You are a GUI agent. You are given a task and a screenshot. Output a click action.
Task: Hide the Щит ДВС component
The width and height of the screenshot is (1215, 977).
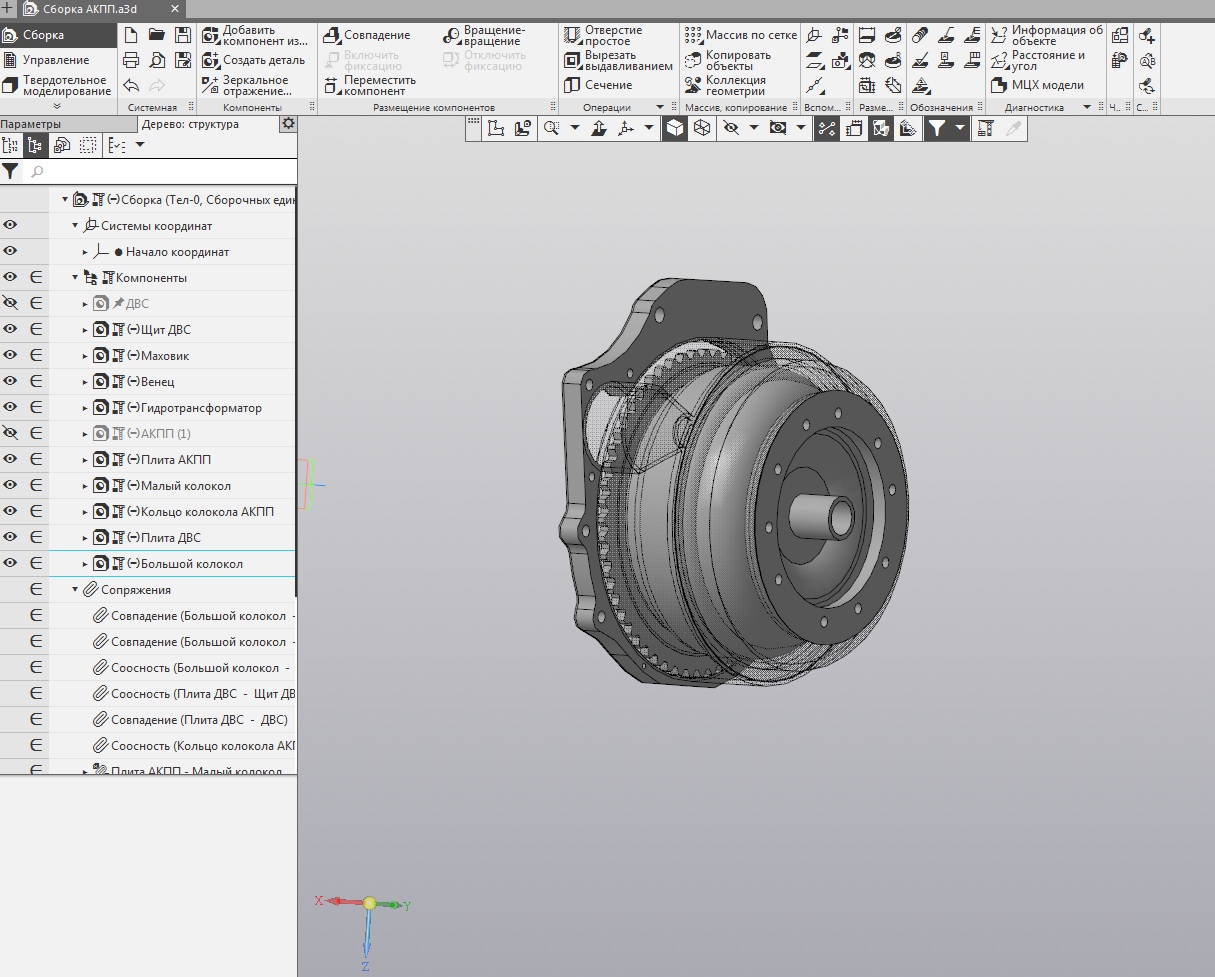[11, 329]
